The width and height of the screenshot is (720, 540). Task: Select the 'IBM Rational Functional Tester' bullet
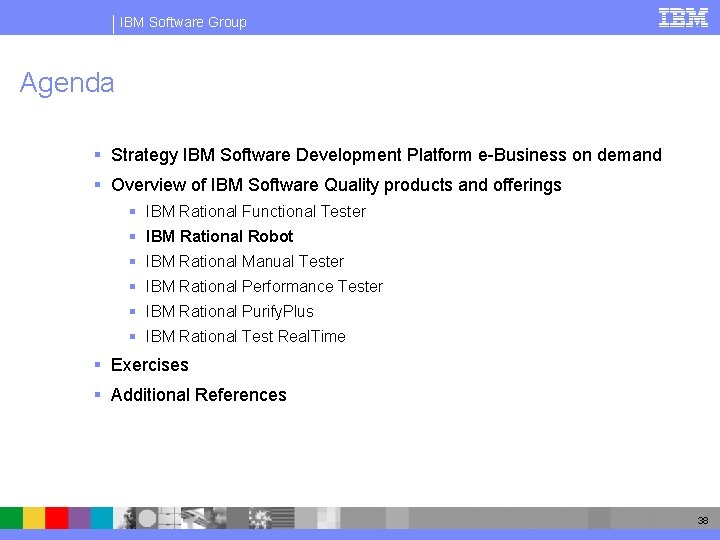[256, 211]
